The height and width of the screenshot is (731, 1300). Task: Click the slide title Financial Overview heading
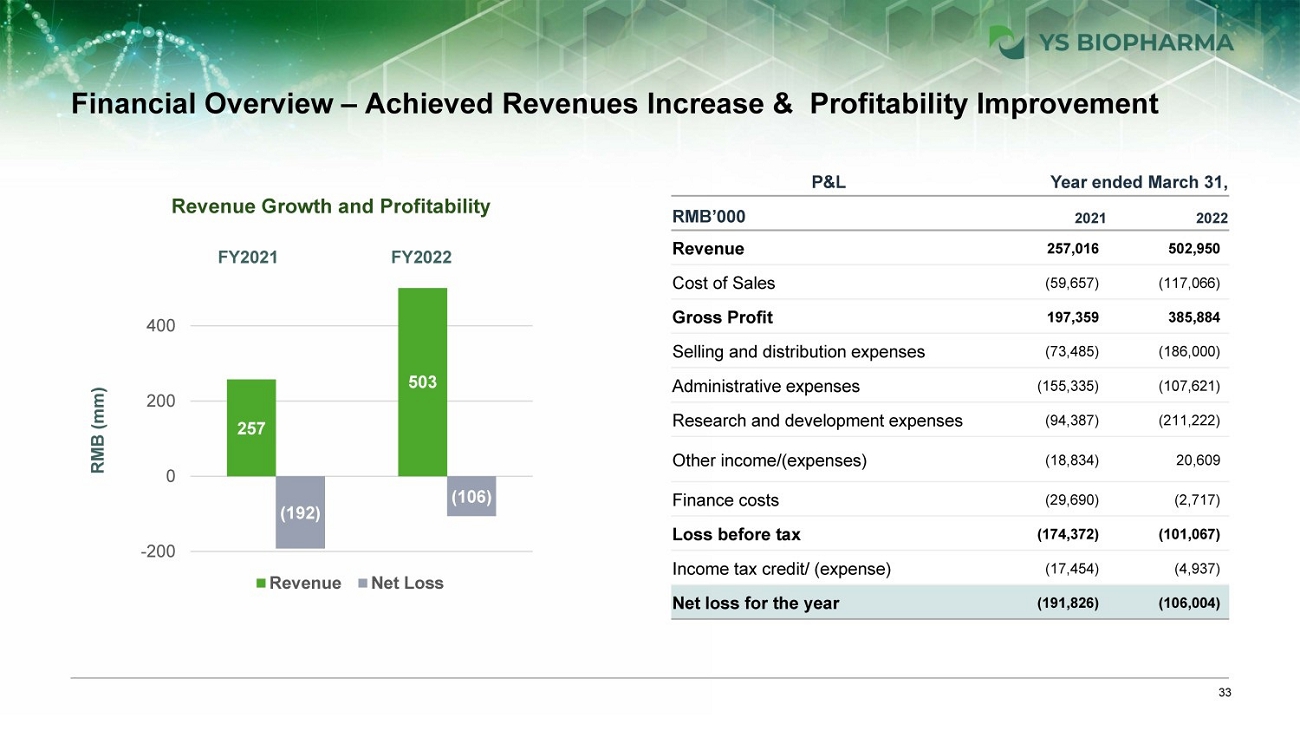613,104
